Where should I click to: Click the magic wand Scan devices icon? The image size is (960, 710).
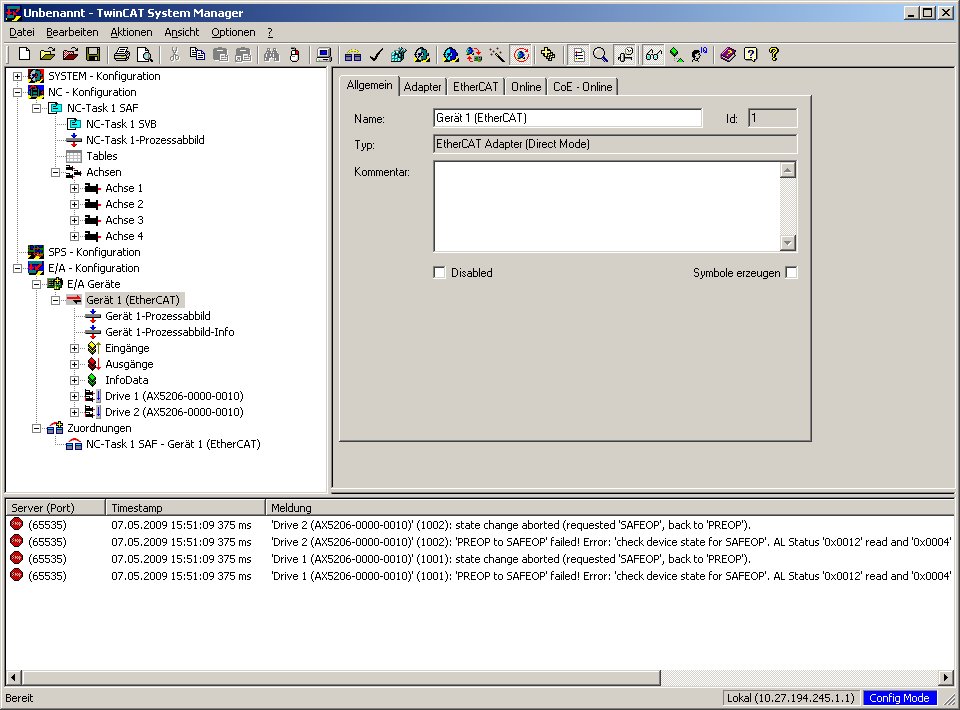click(x=497, y=54)
